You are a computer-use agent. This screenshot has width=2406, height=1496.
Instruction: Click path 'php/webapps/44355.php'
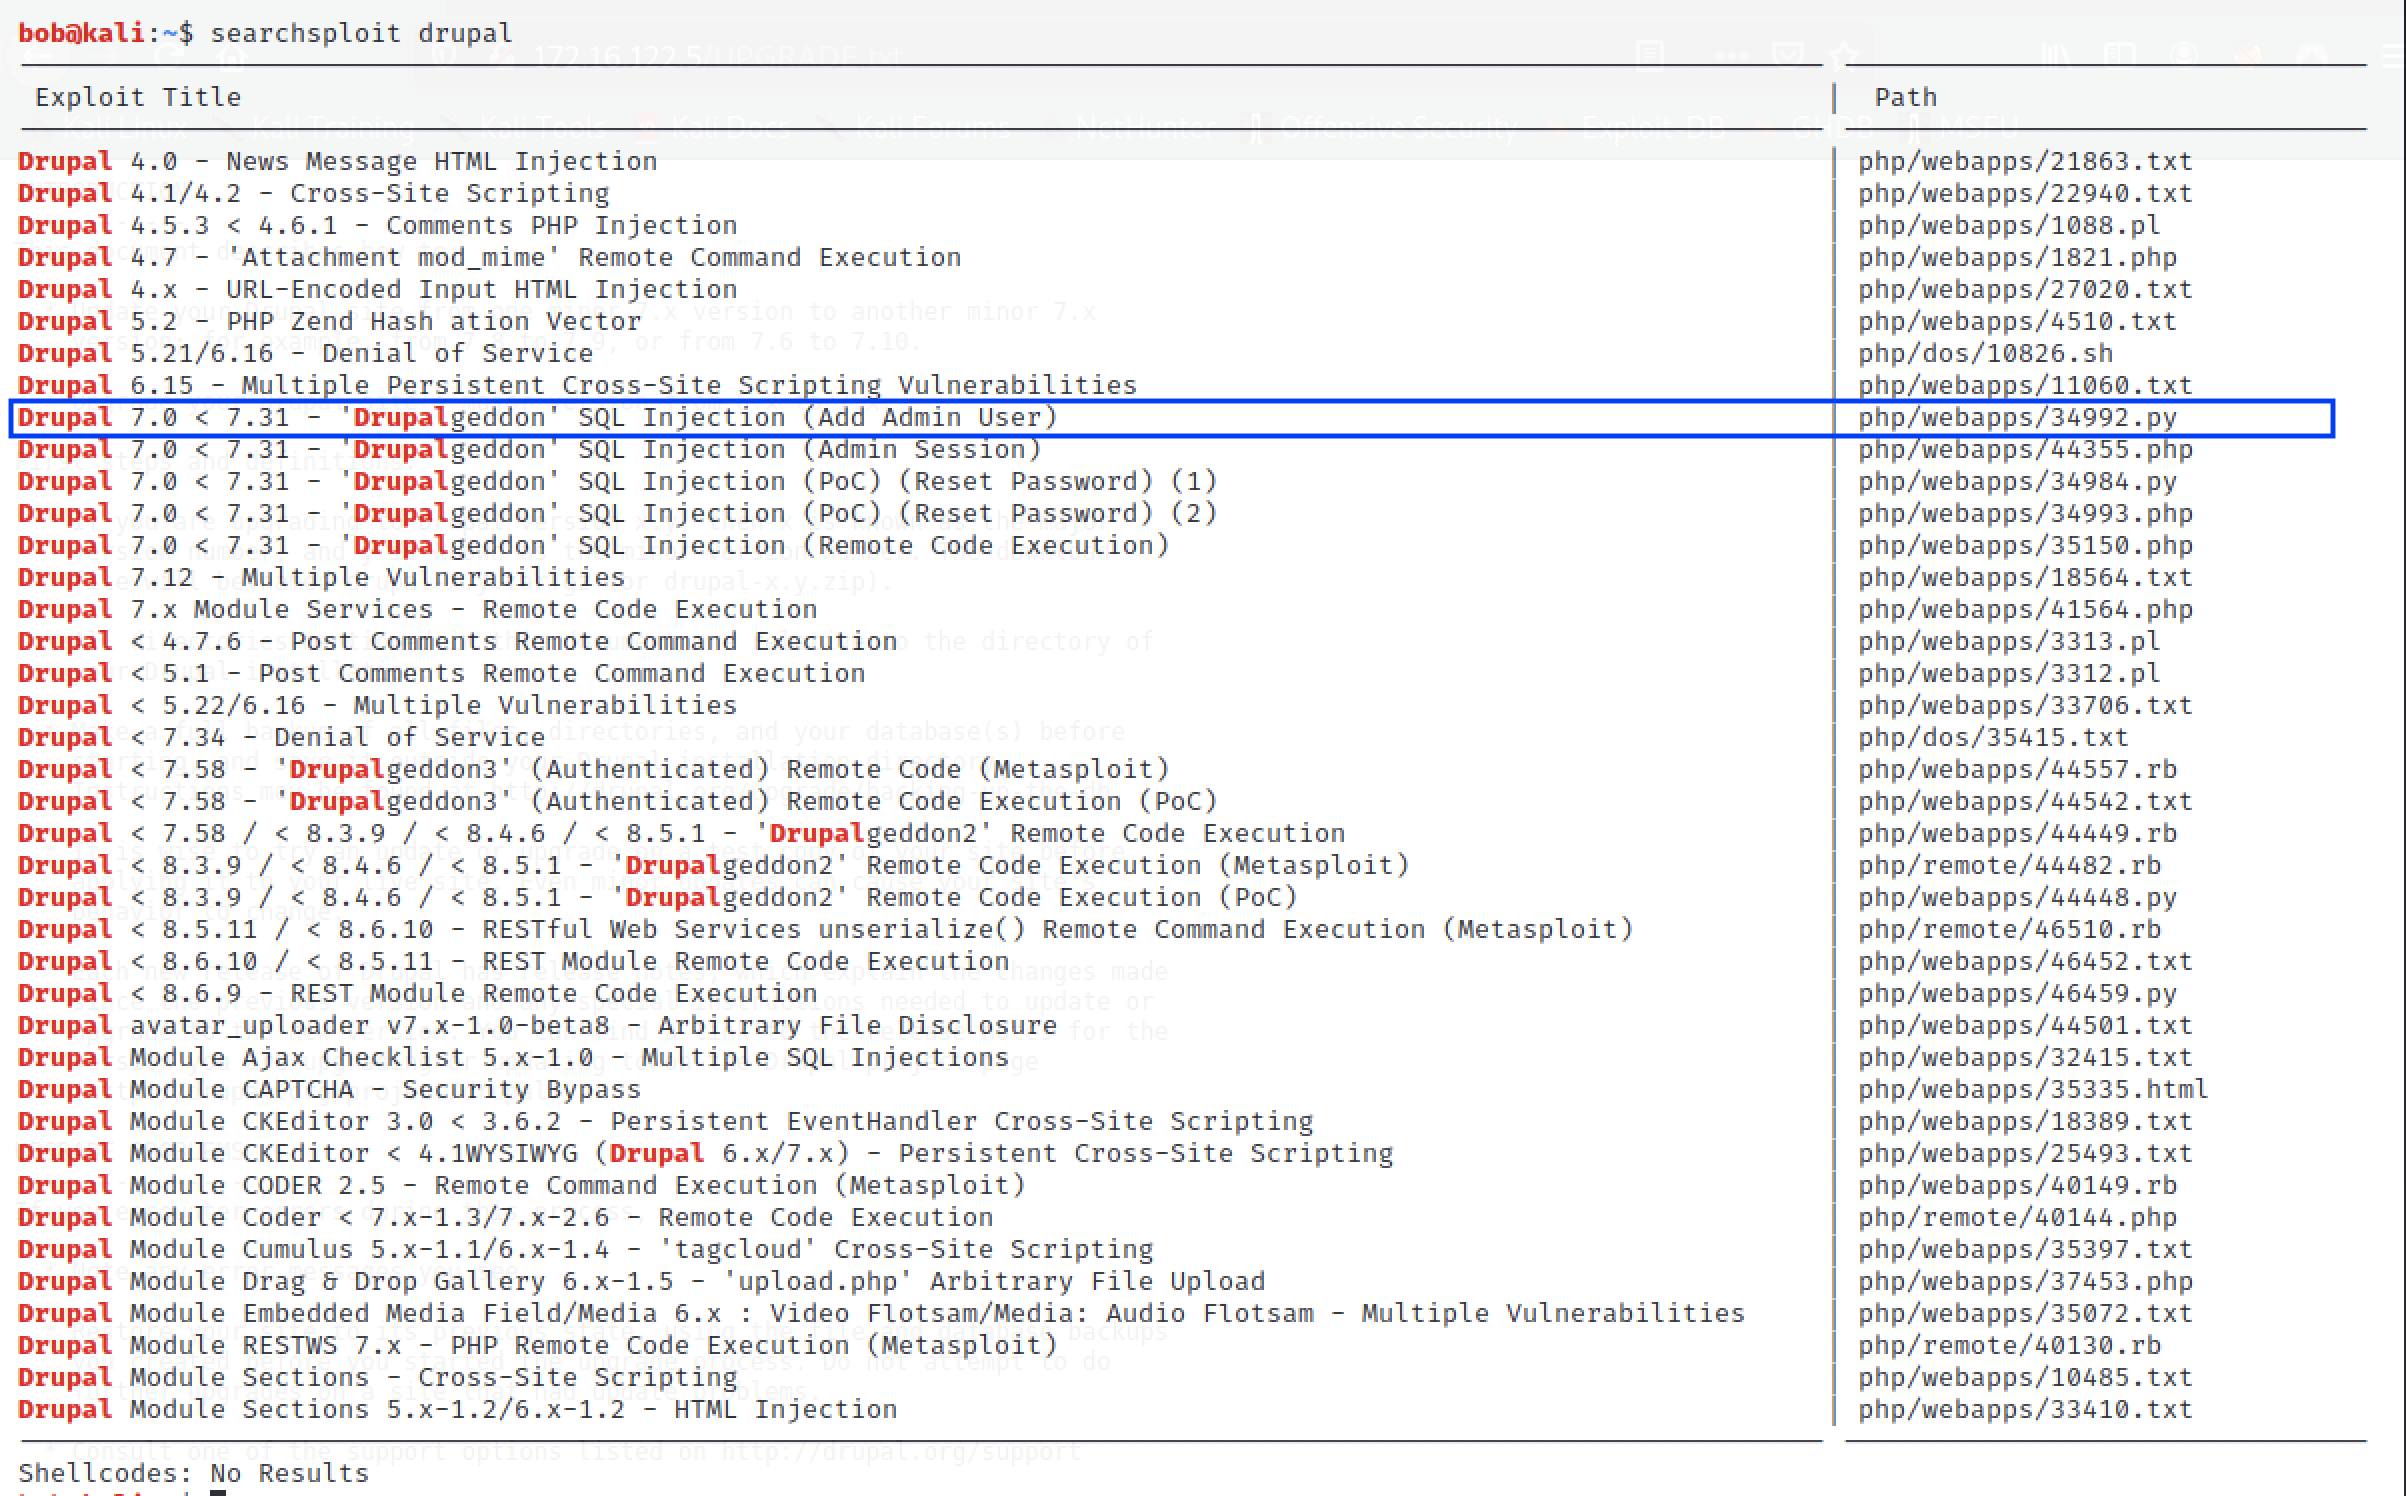pyautogui.click(x=2025, y=449)
